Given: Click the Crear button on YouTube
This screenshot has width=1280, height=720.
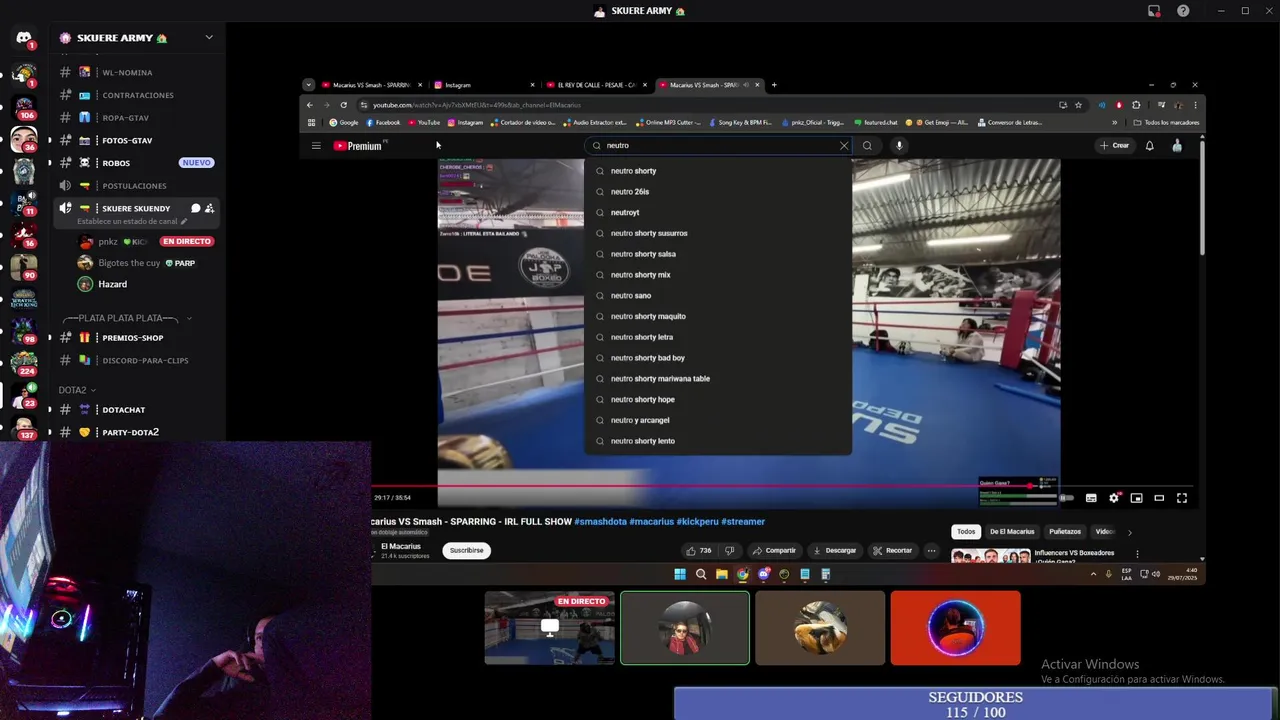Looking at the screenshot, I should pos(1115,145).
